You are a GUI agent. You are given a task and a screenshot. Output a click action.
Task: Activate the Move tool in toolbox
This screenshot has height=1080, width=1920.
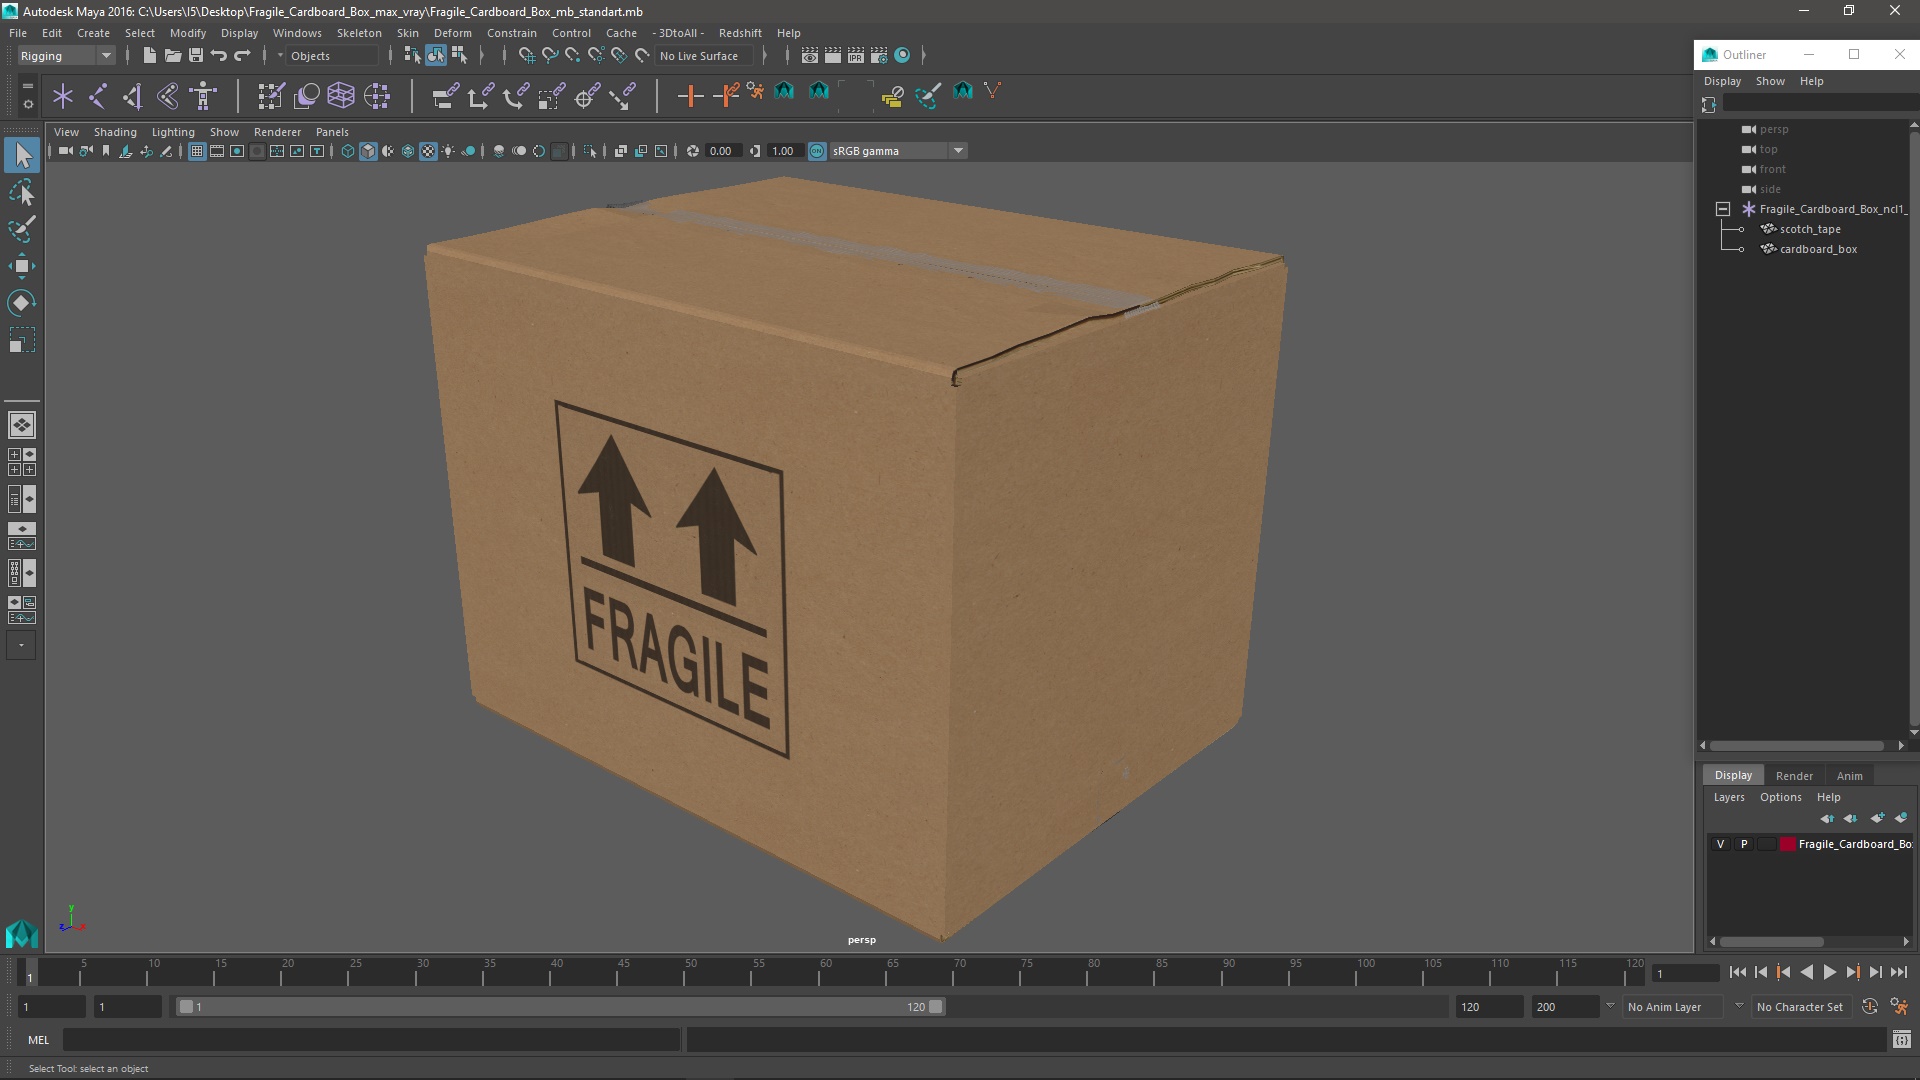tap(22, 266)
